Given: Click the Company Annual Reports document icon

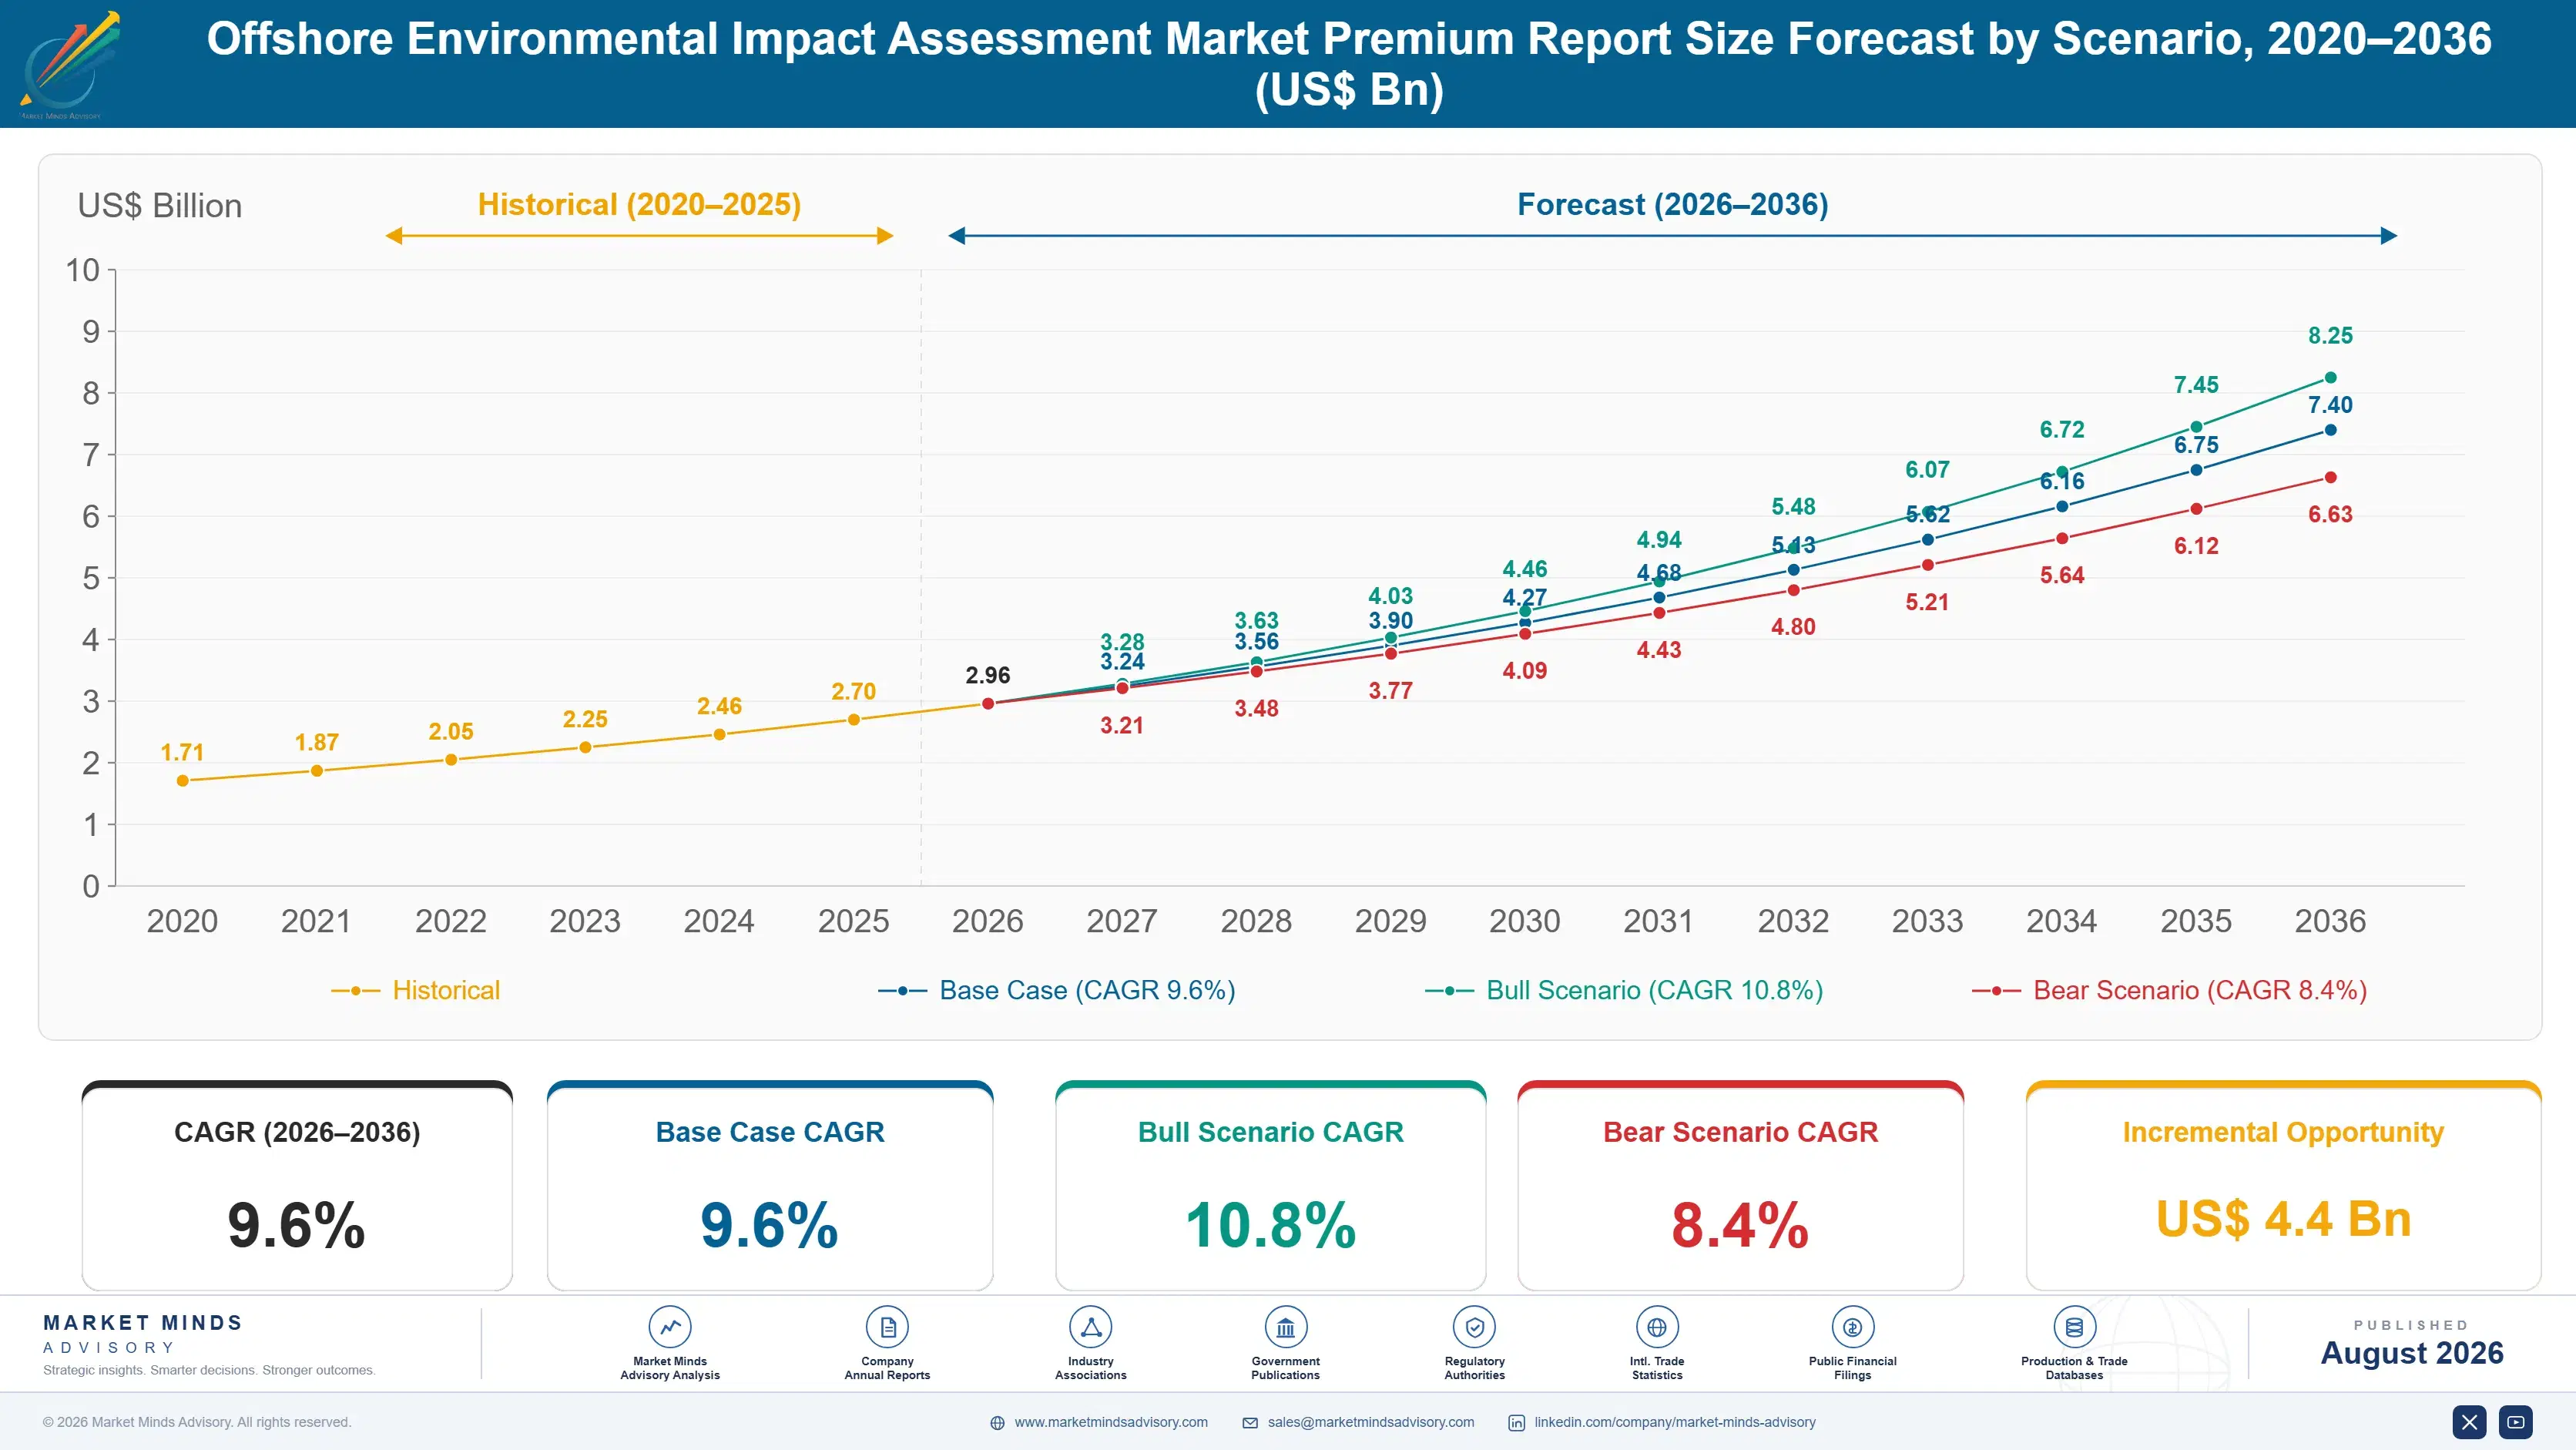Looking at the screenshot, I should [887, 1327].
